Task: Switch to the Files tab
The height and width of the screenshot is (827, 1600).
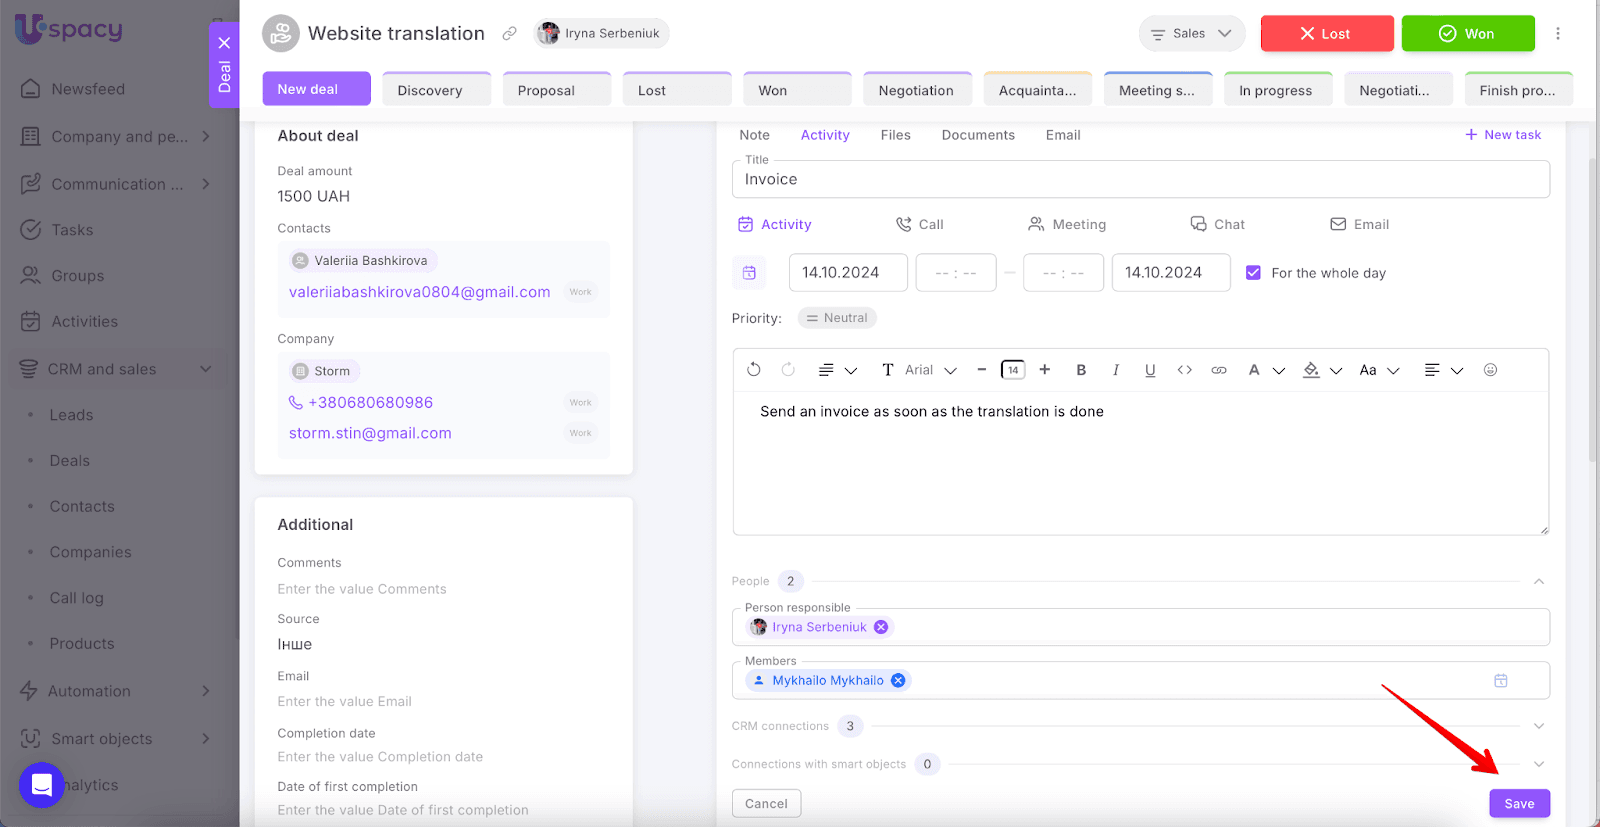Action: [895, 135]
